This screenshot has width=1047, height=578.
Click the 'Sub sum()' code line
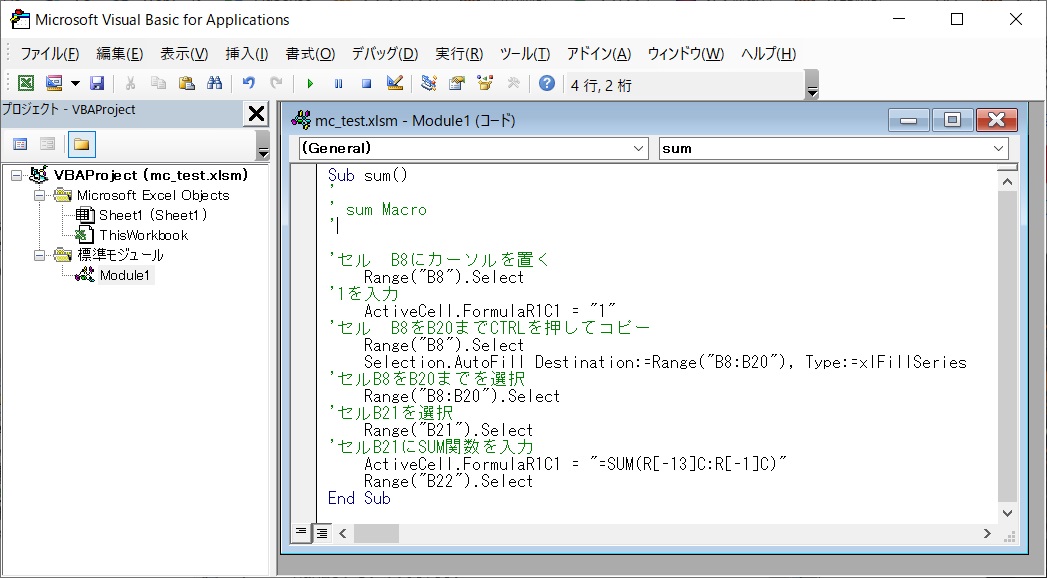367,176
